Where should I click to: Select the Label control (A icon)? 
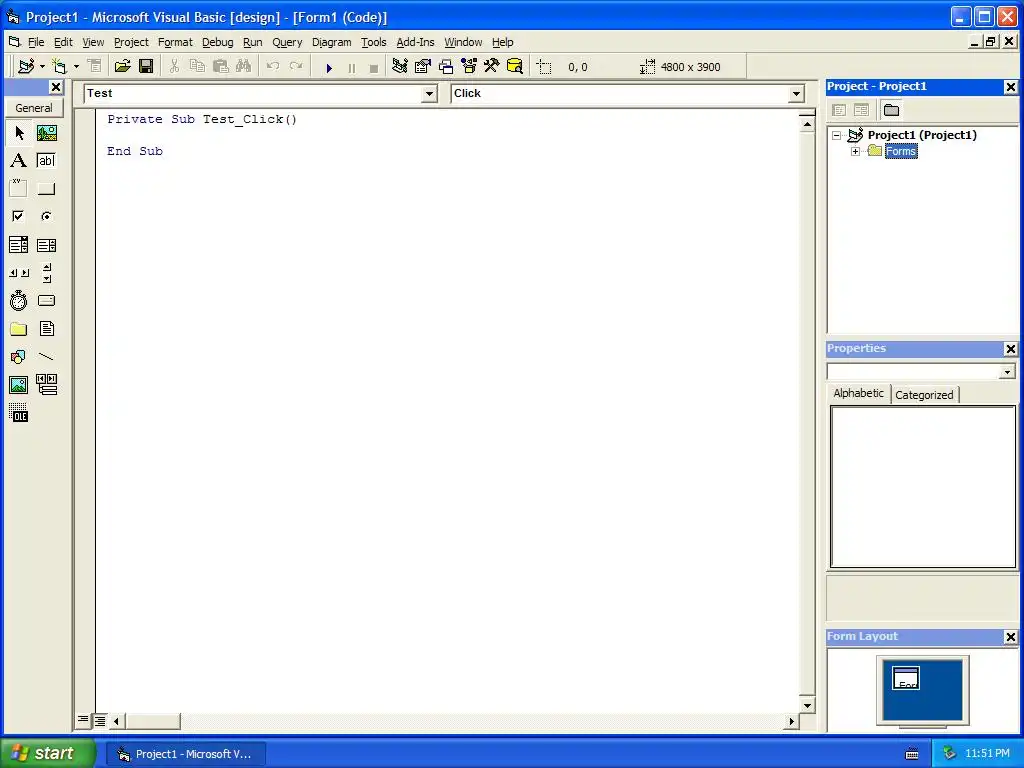tap(19, 161)
